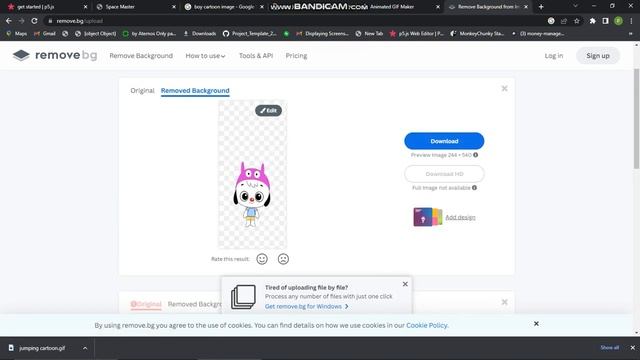The height and width of the screenshot is (360, 640).
Task: Open the by Atemos Only bookmark
Action: click(x=149, y=33)
